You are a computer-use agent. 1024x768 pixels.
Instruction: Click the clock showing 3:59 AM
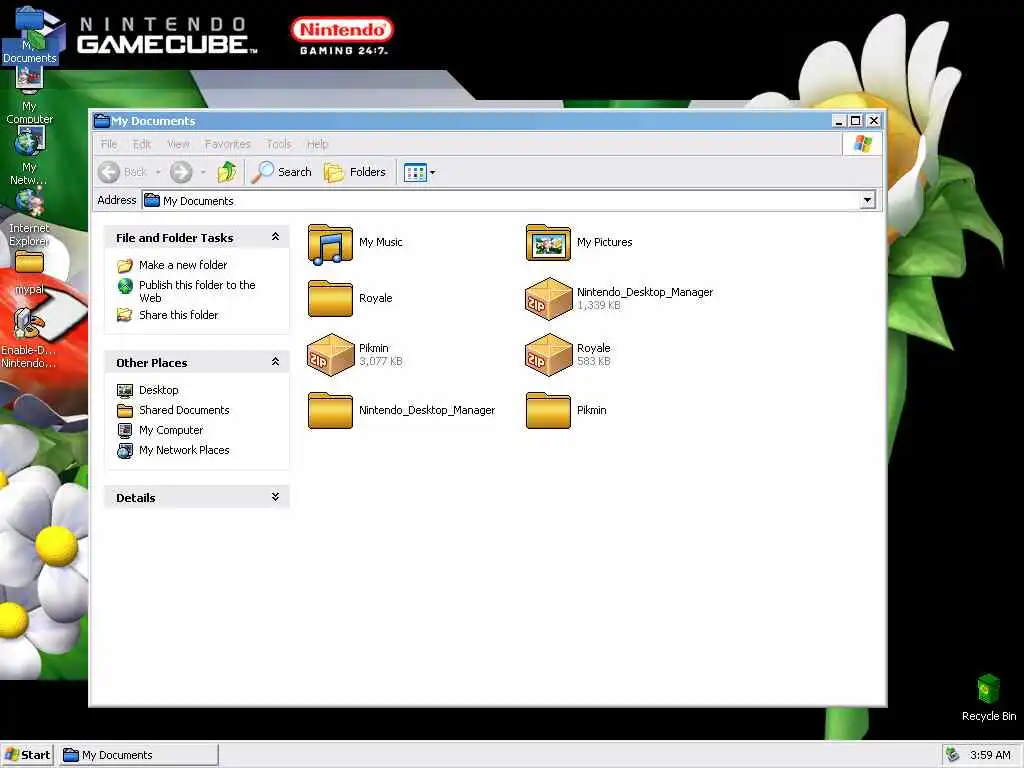tap(990, 755)
